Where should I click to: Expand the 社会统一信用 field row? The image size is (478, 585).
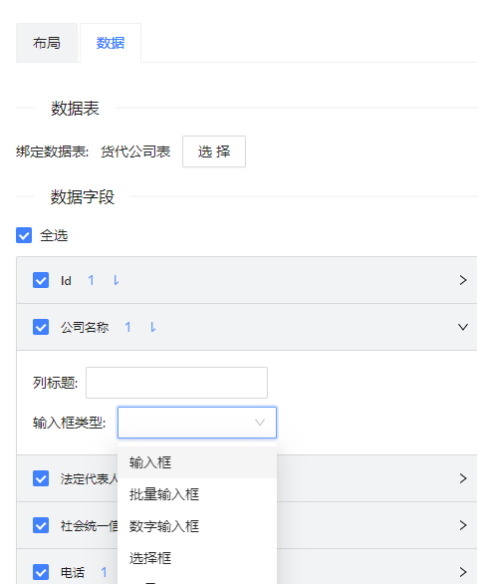(463, 525)
